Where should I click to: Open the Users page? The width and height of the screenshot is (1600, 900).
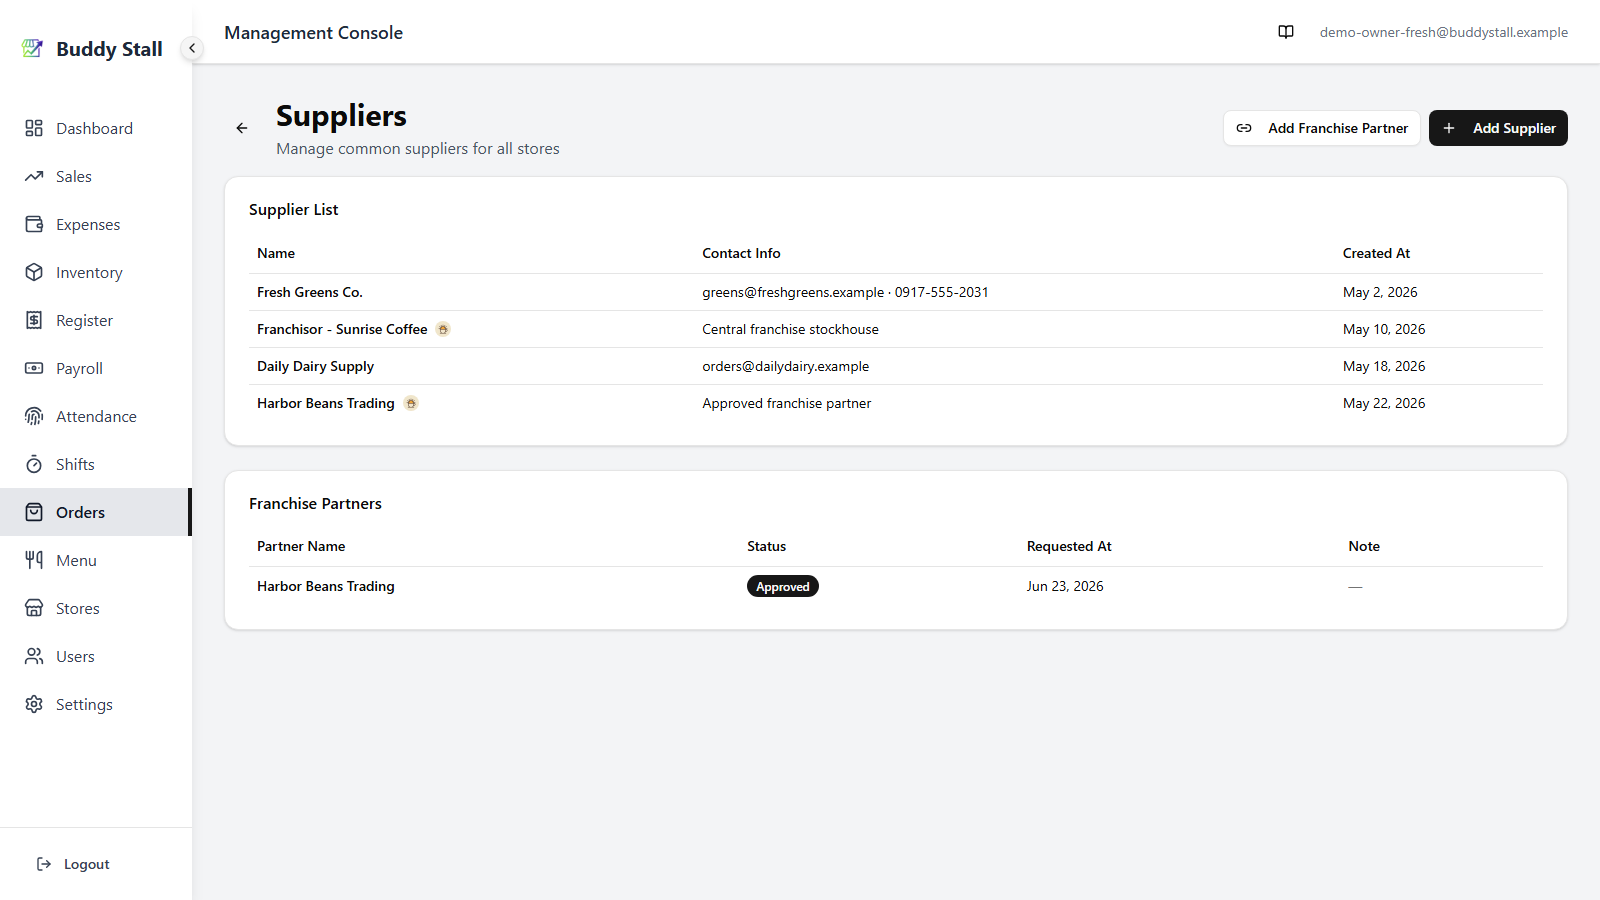[96, 656]
